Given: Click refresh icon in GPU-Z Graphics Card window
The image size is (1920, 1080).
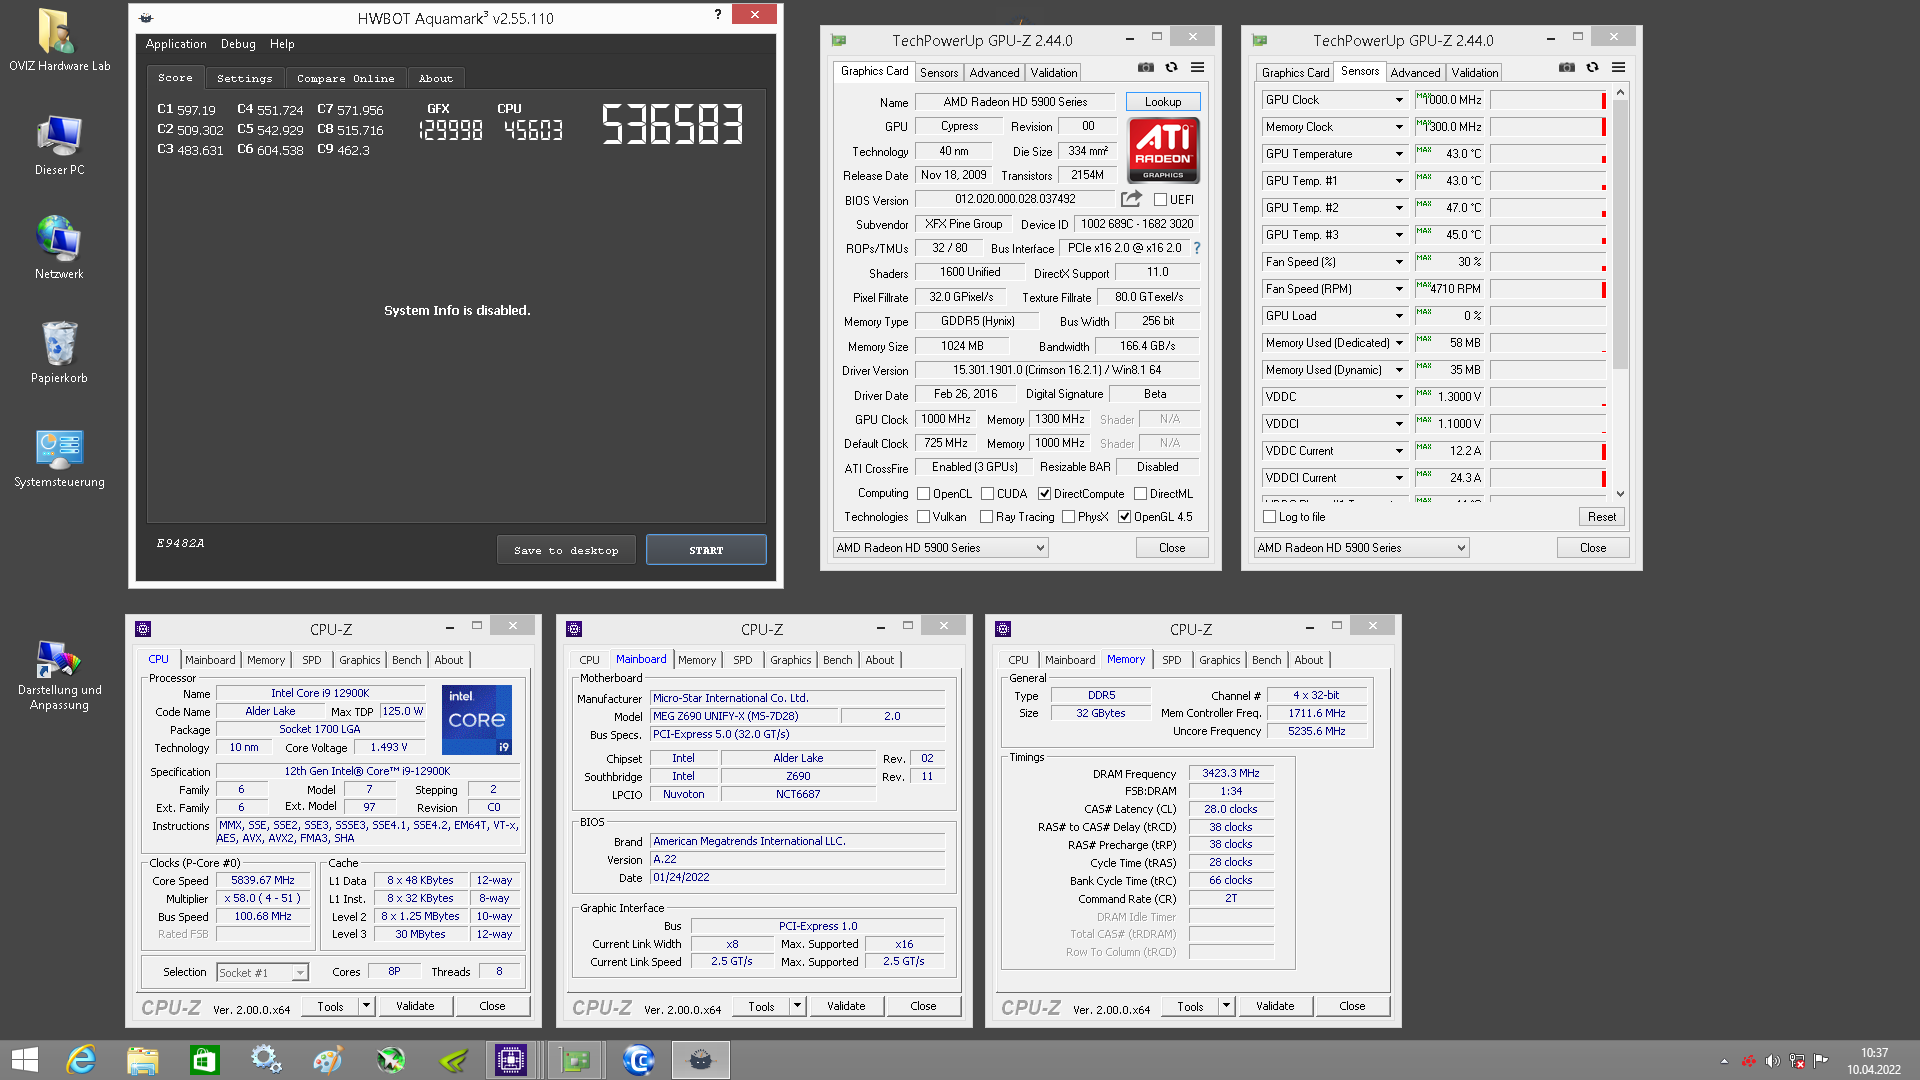Looking at the screenshot, I should (x=1171, y=68).
